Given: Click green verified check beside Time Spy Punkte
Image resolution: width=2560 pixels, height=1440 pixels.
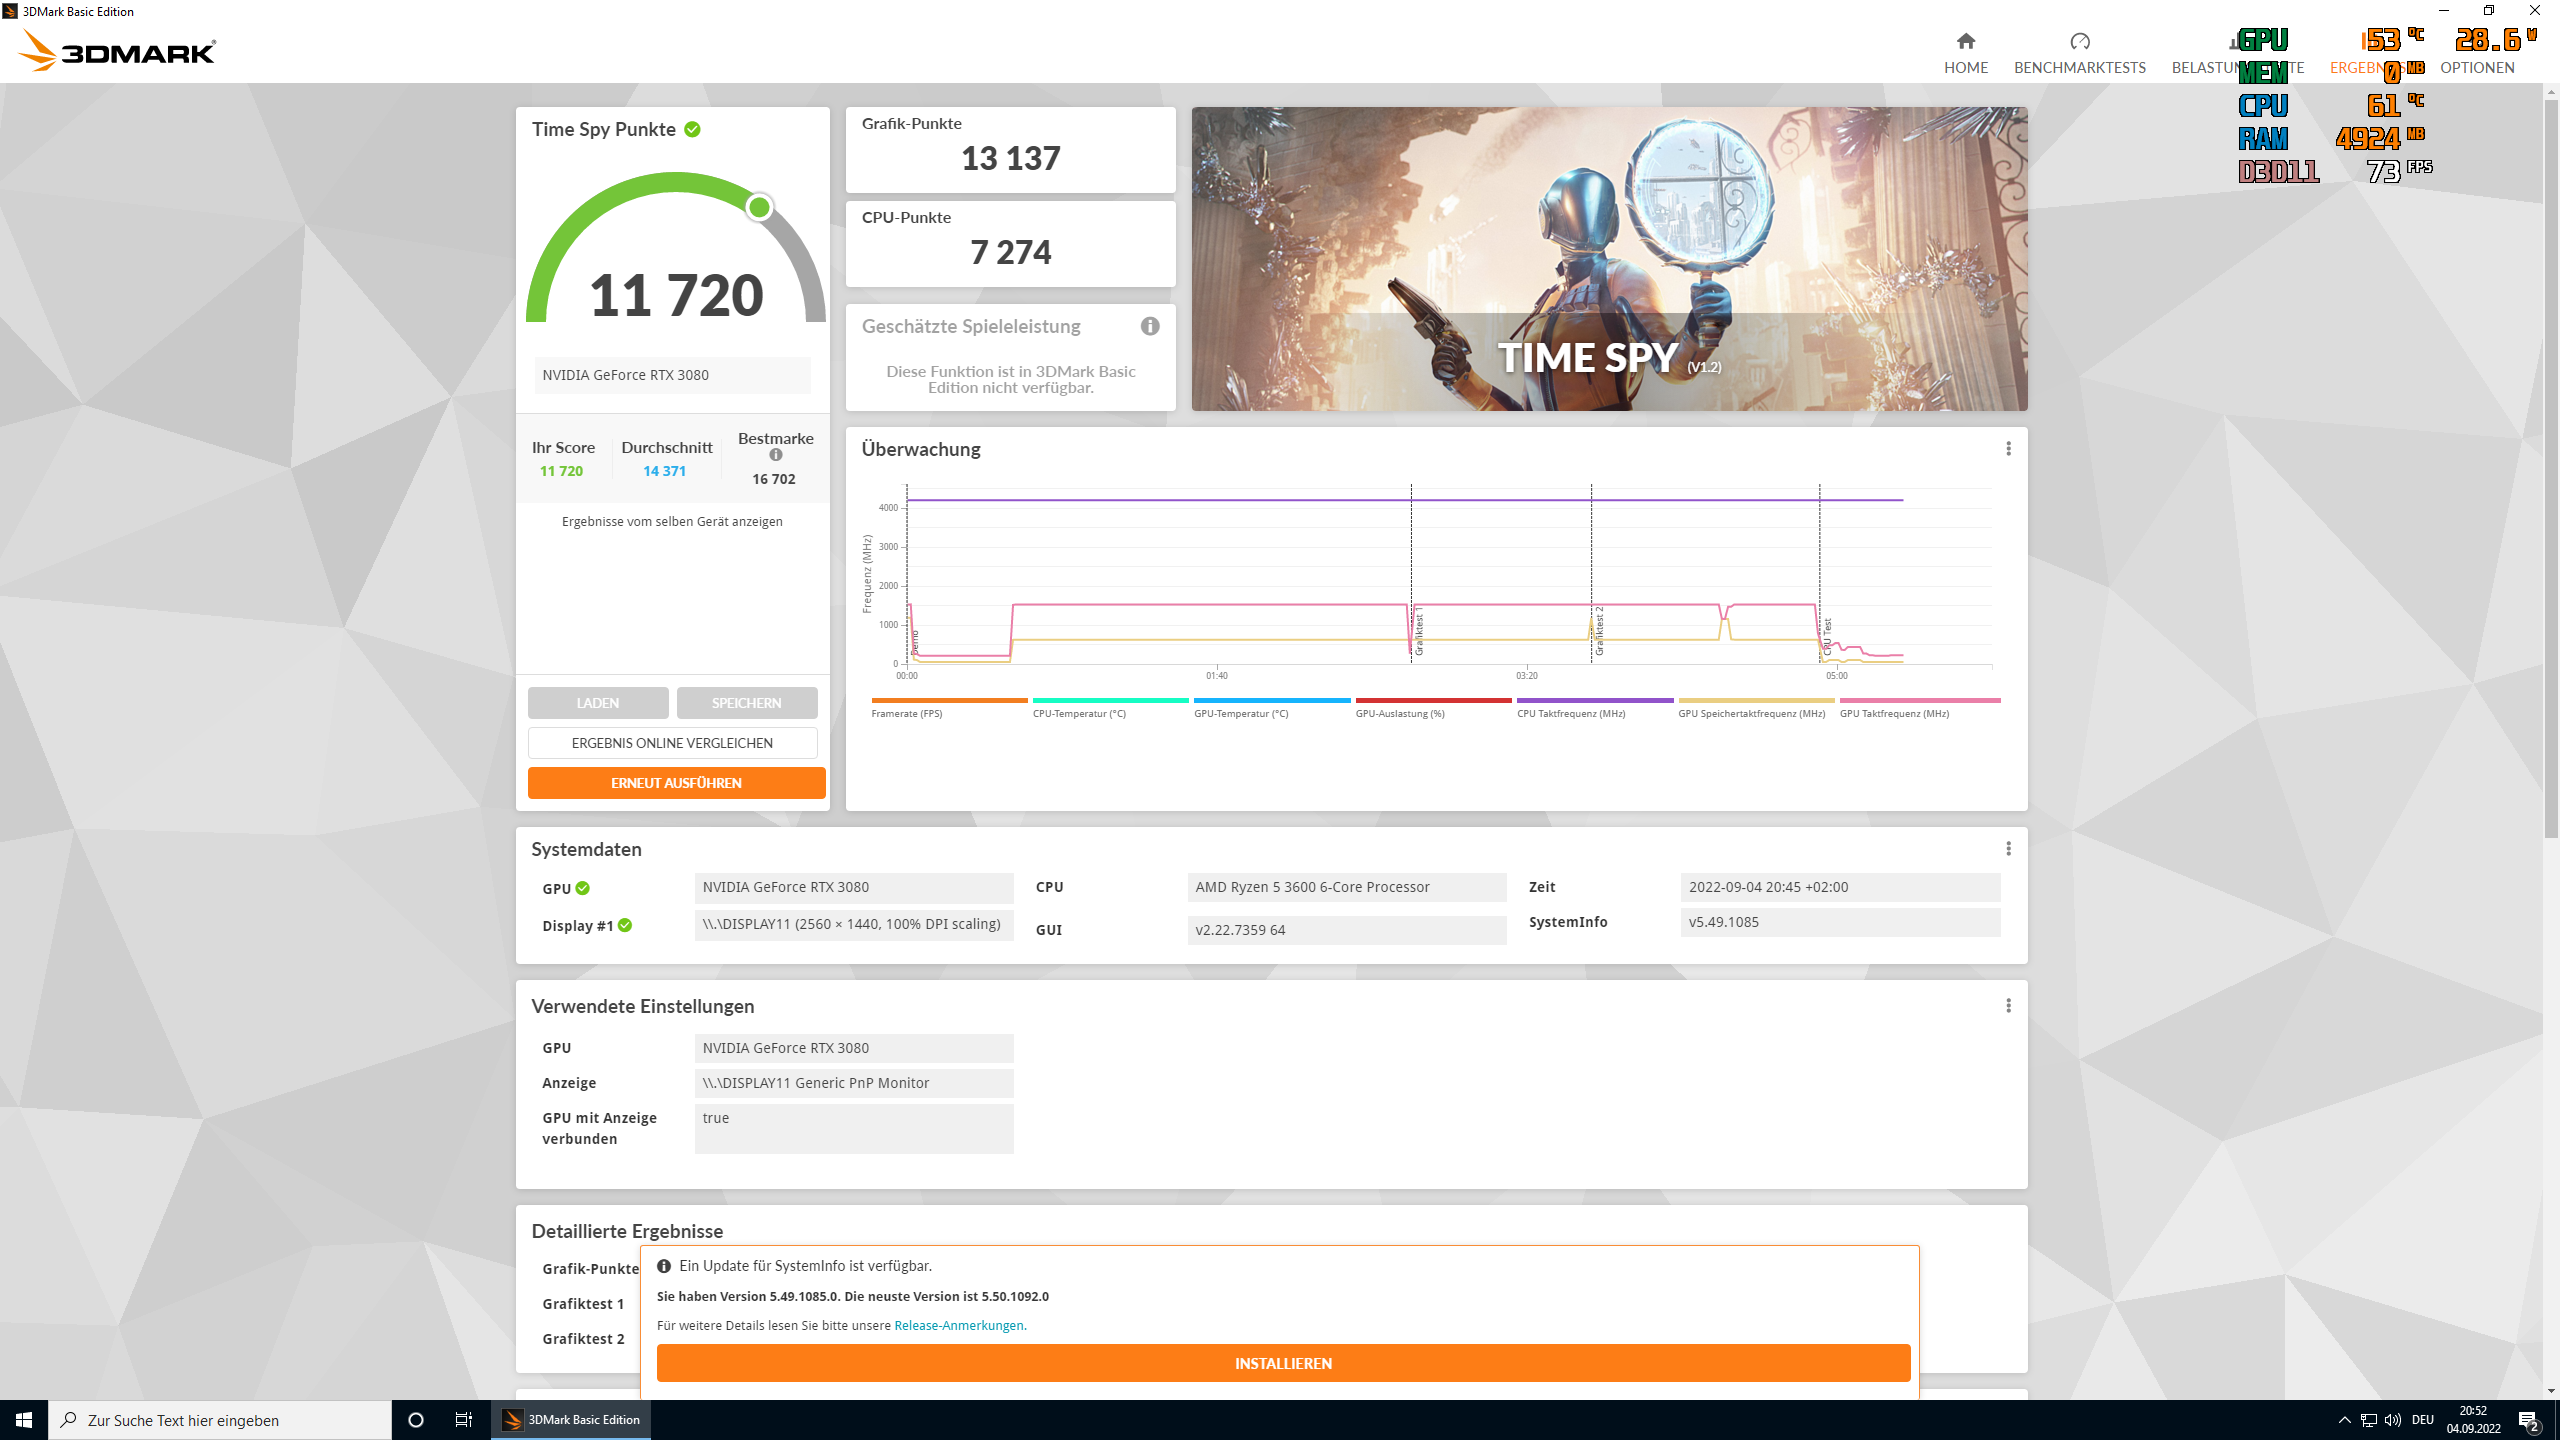Looking at the screenshot, I should [692, 129].
